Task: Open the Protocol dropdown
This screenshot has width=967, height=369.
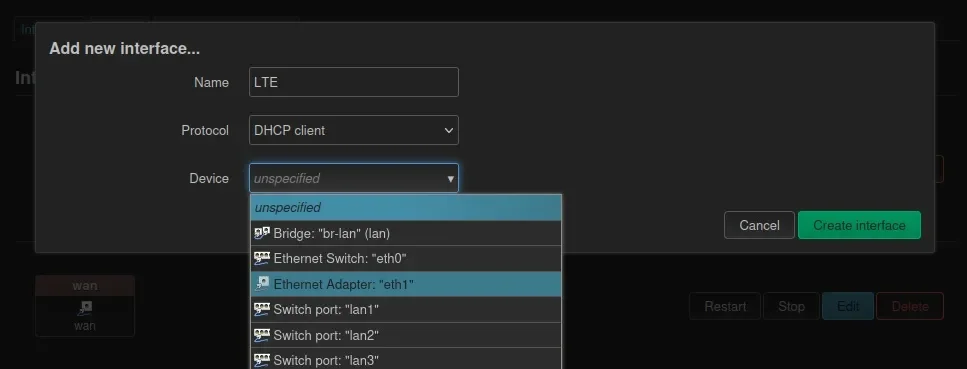Action: (x=353, y=130)
